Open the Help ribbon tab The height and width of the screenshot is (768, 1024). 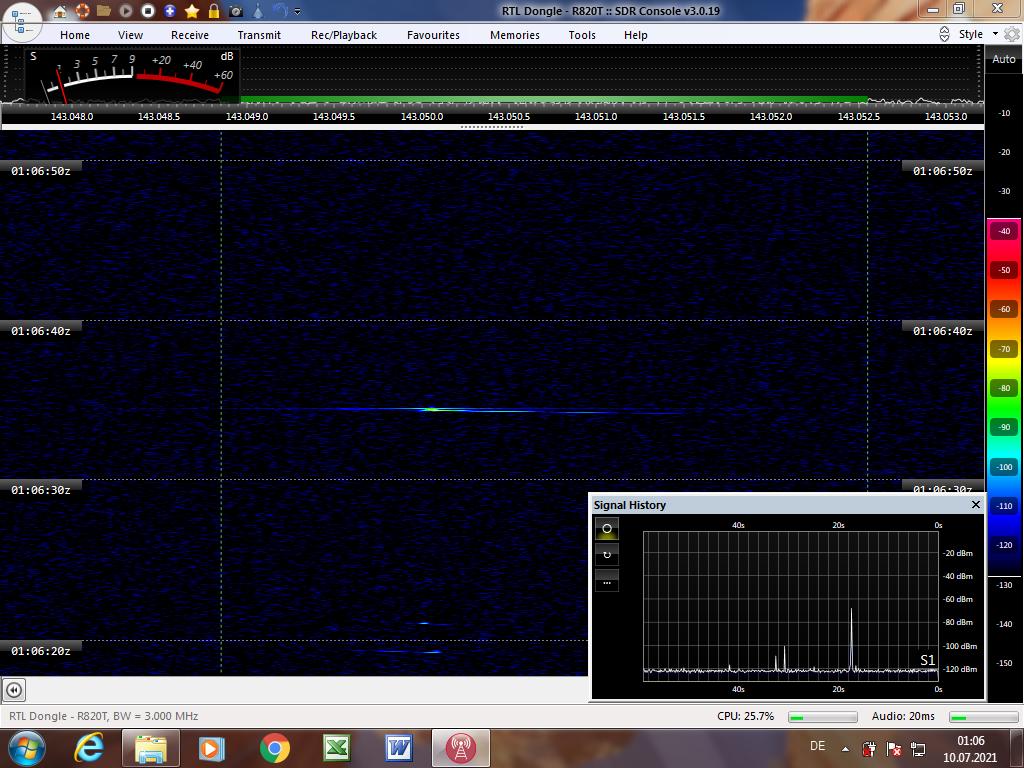tap(635, 35)
